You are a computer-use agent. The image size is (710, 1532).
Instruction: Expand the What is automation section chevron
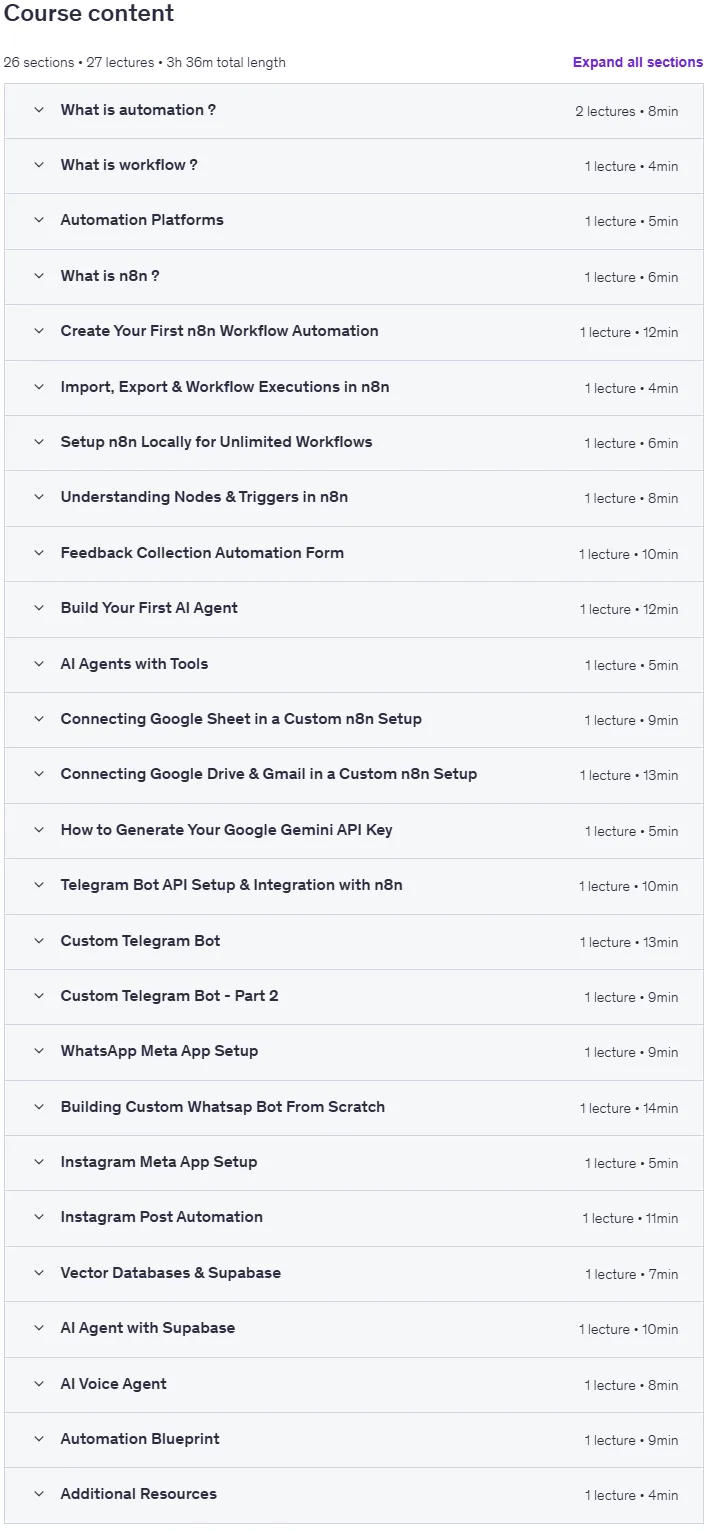[39, 110]
